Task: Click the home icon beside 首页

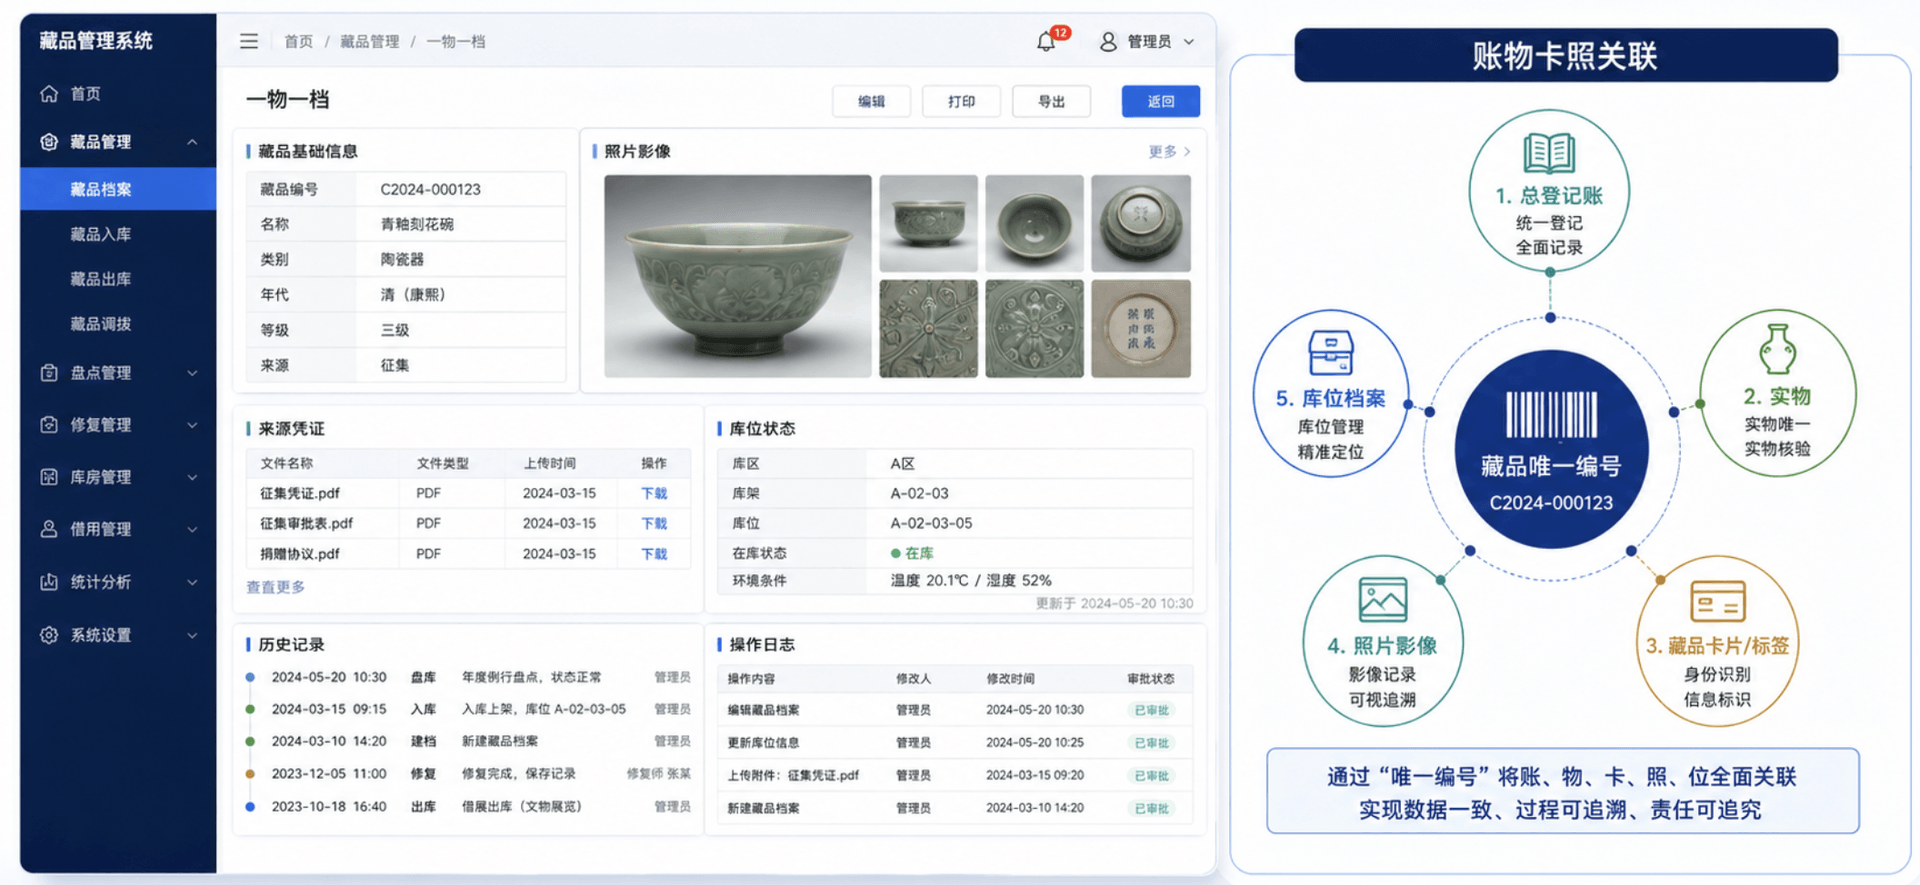Action: point(49,93)
